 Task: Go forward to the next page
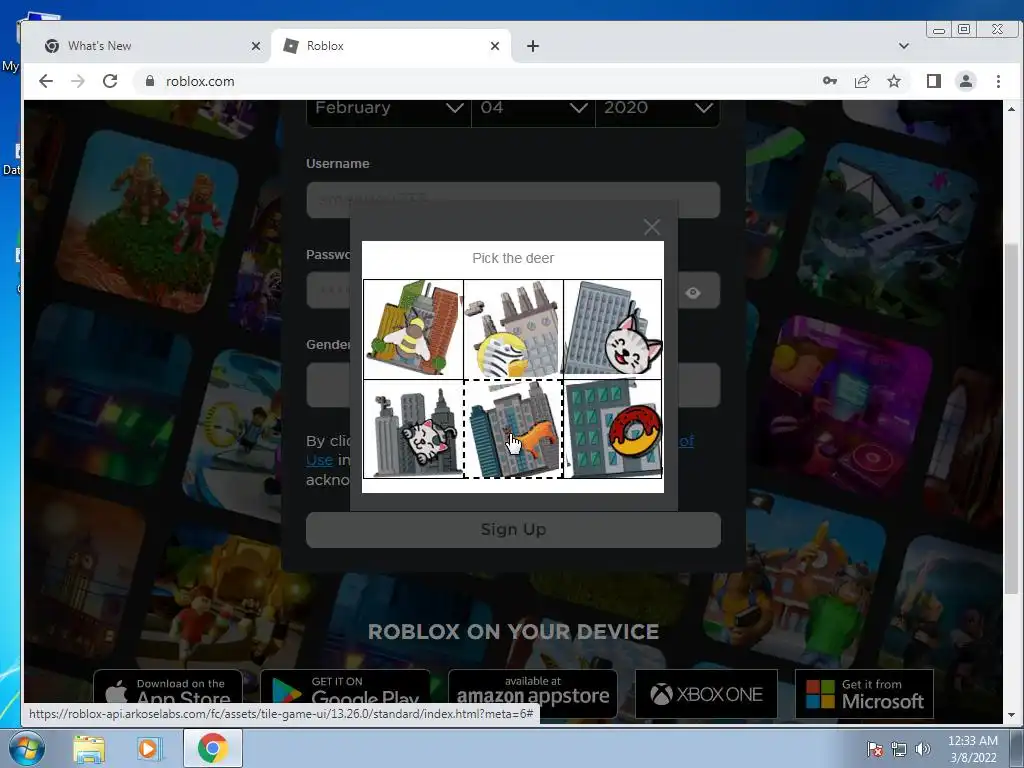click(x=78, y=81)
